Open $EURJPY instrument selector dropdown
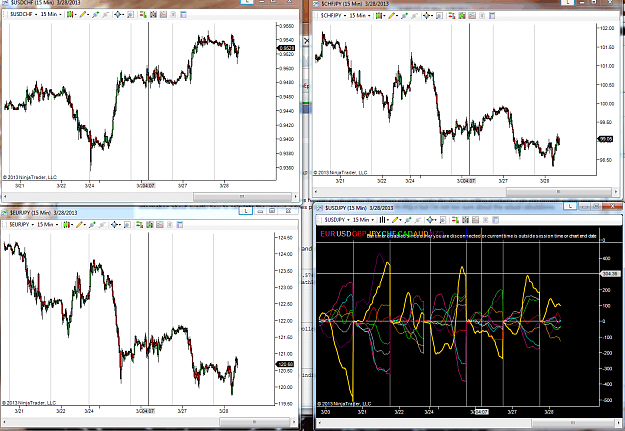The image size is (625, 431). pyautogui.click(x=21, y=224)
